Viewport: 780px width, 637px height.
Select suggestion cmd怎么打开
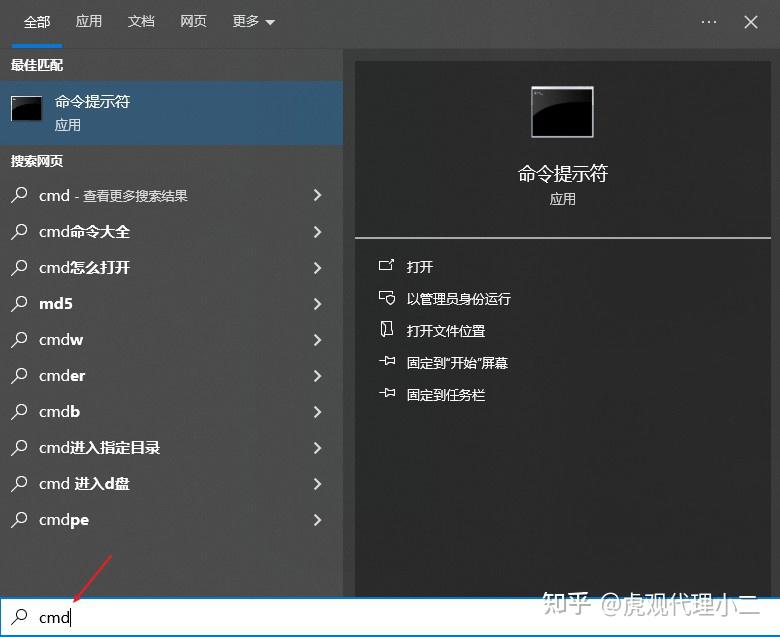tap(171, 268)
